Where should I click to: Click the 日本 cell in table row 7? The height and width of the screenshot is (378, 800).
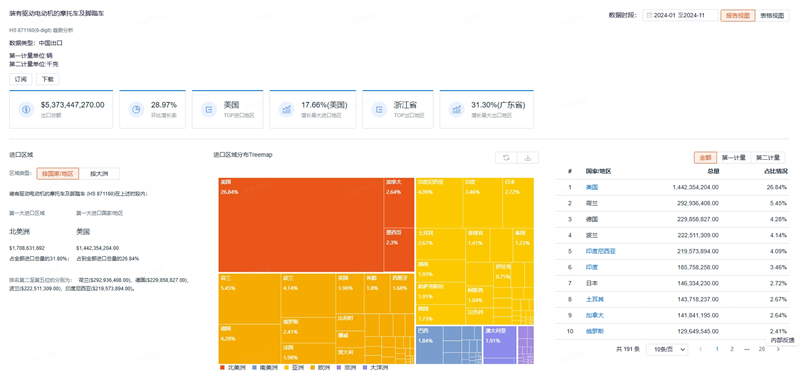click(591, 283)
